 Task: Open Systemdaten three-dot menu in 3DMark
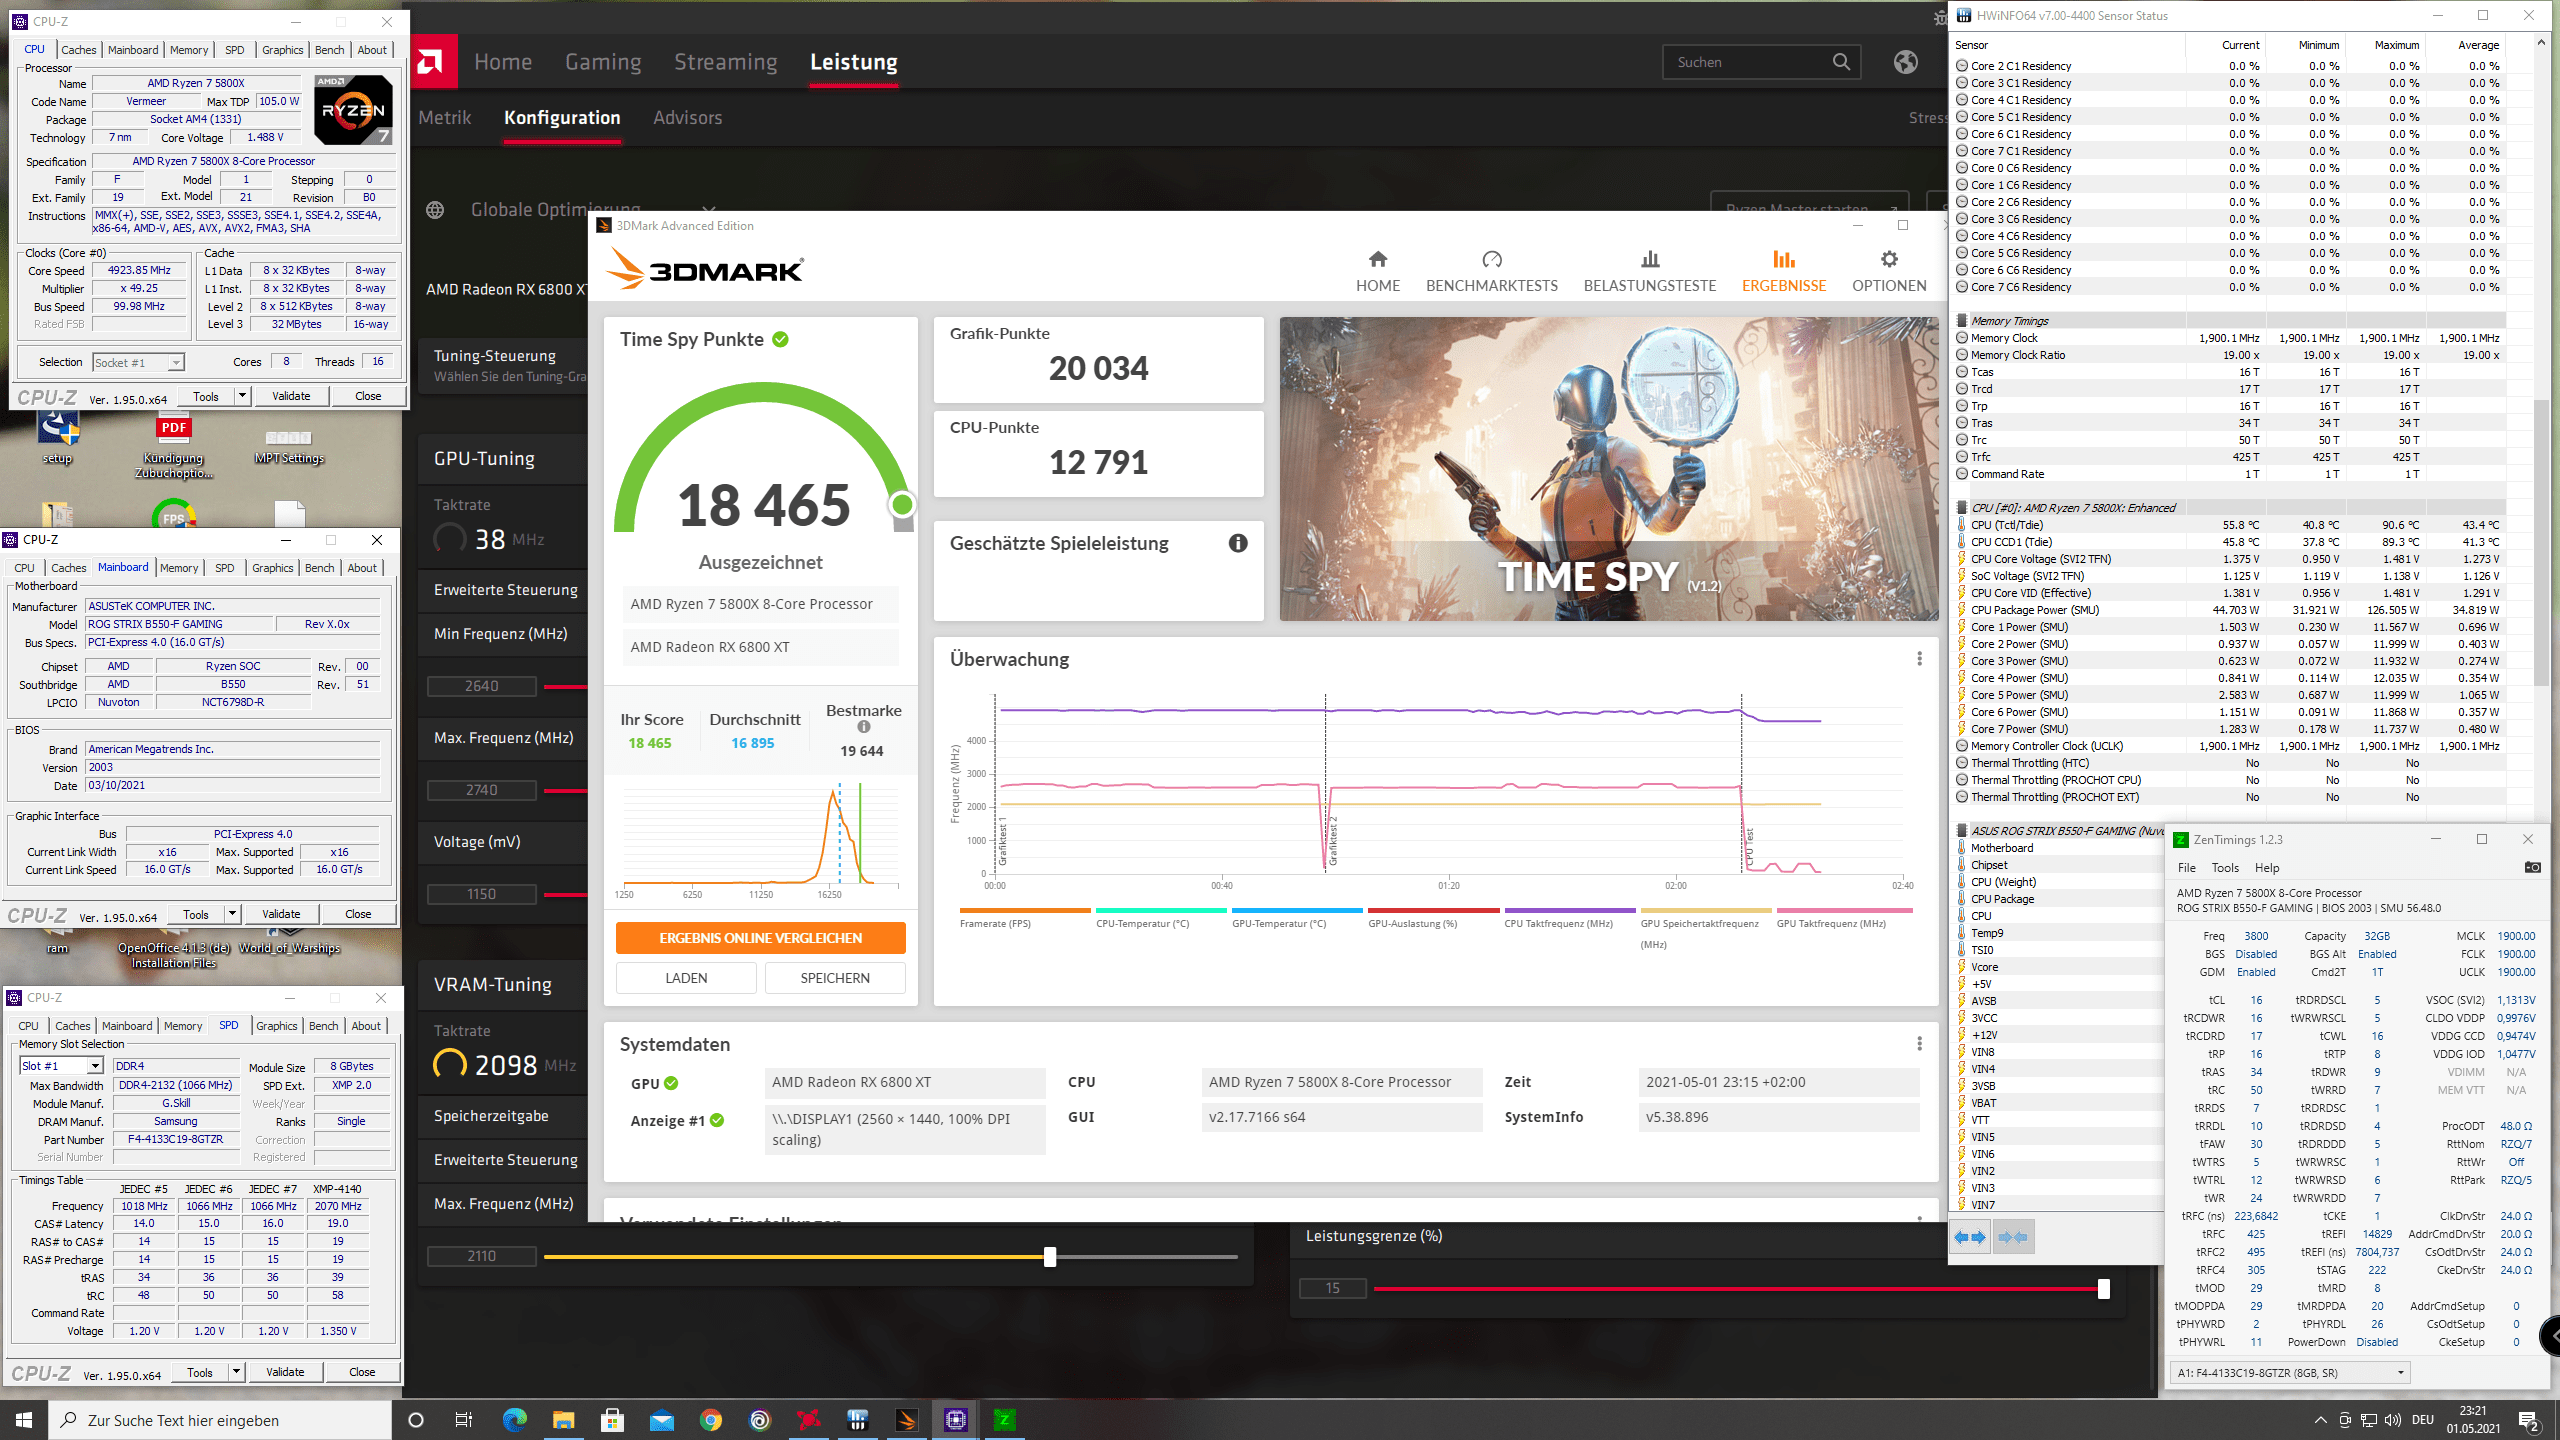1919,1044
